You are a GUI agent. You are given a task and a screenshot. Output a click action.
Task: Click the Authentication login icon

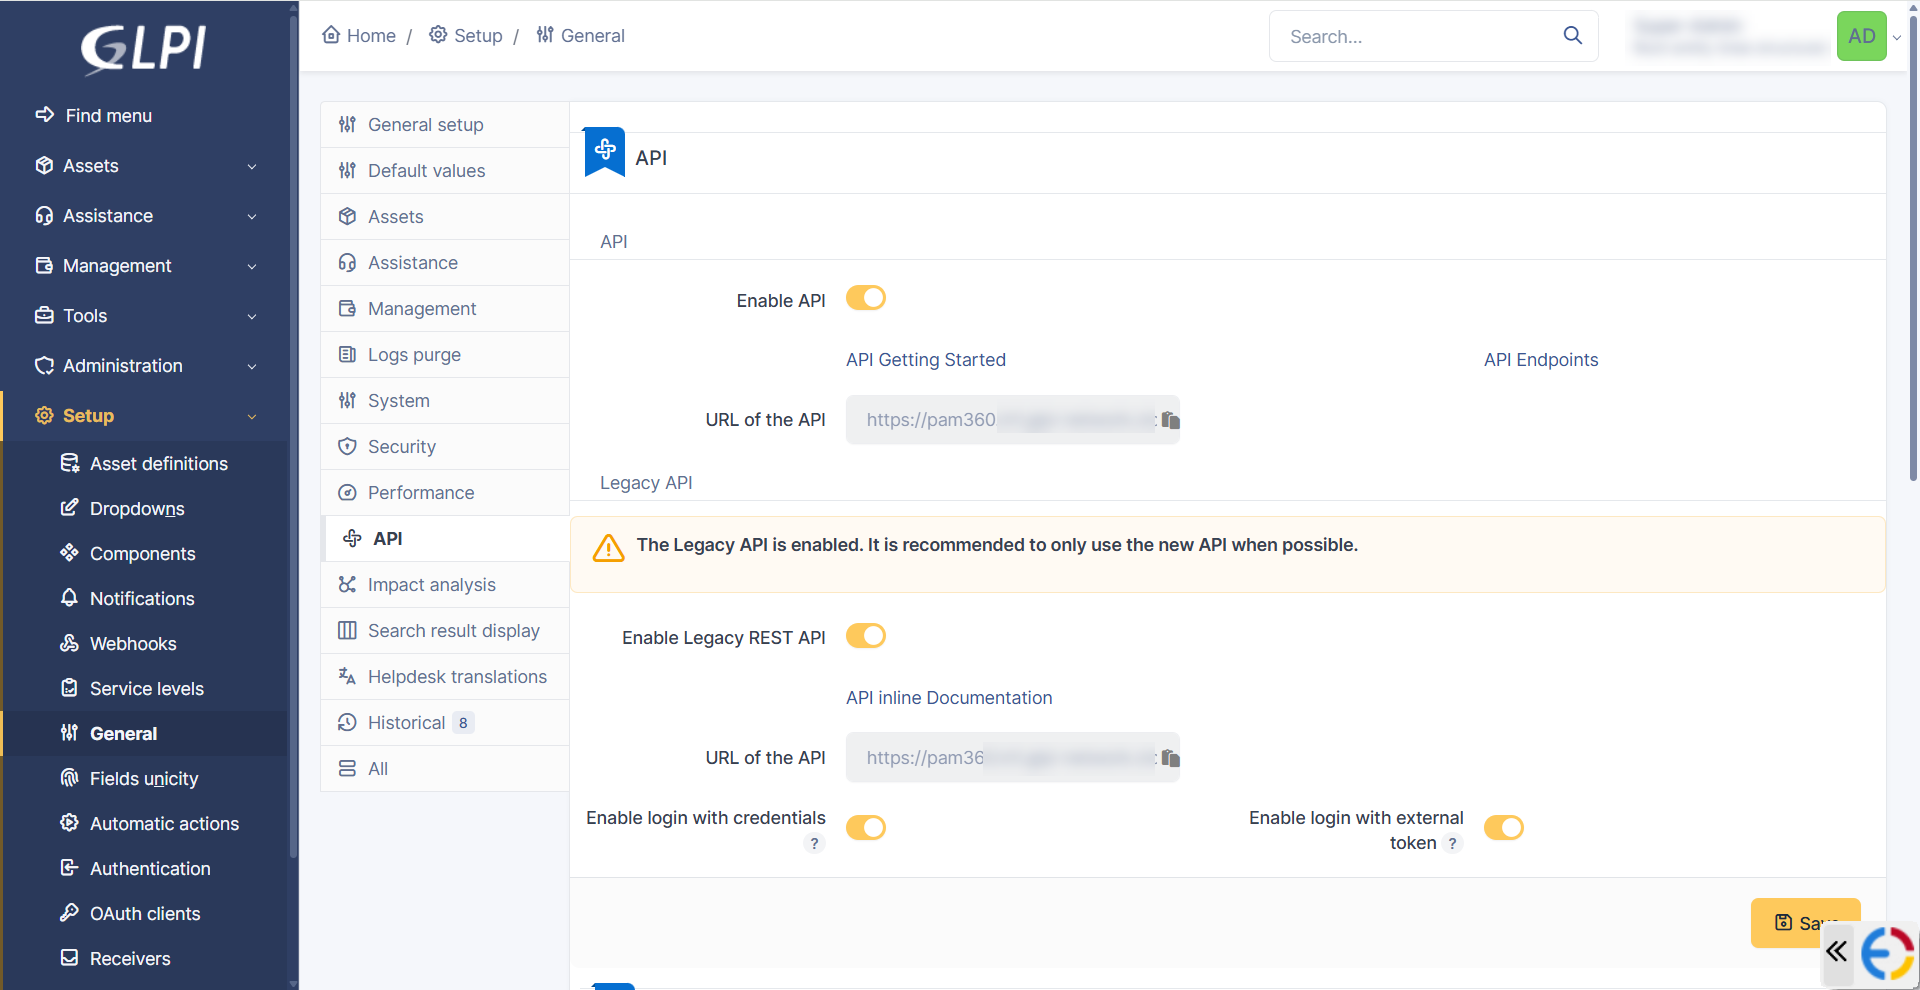[x=69, y=868]
